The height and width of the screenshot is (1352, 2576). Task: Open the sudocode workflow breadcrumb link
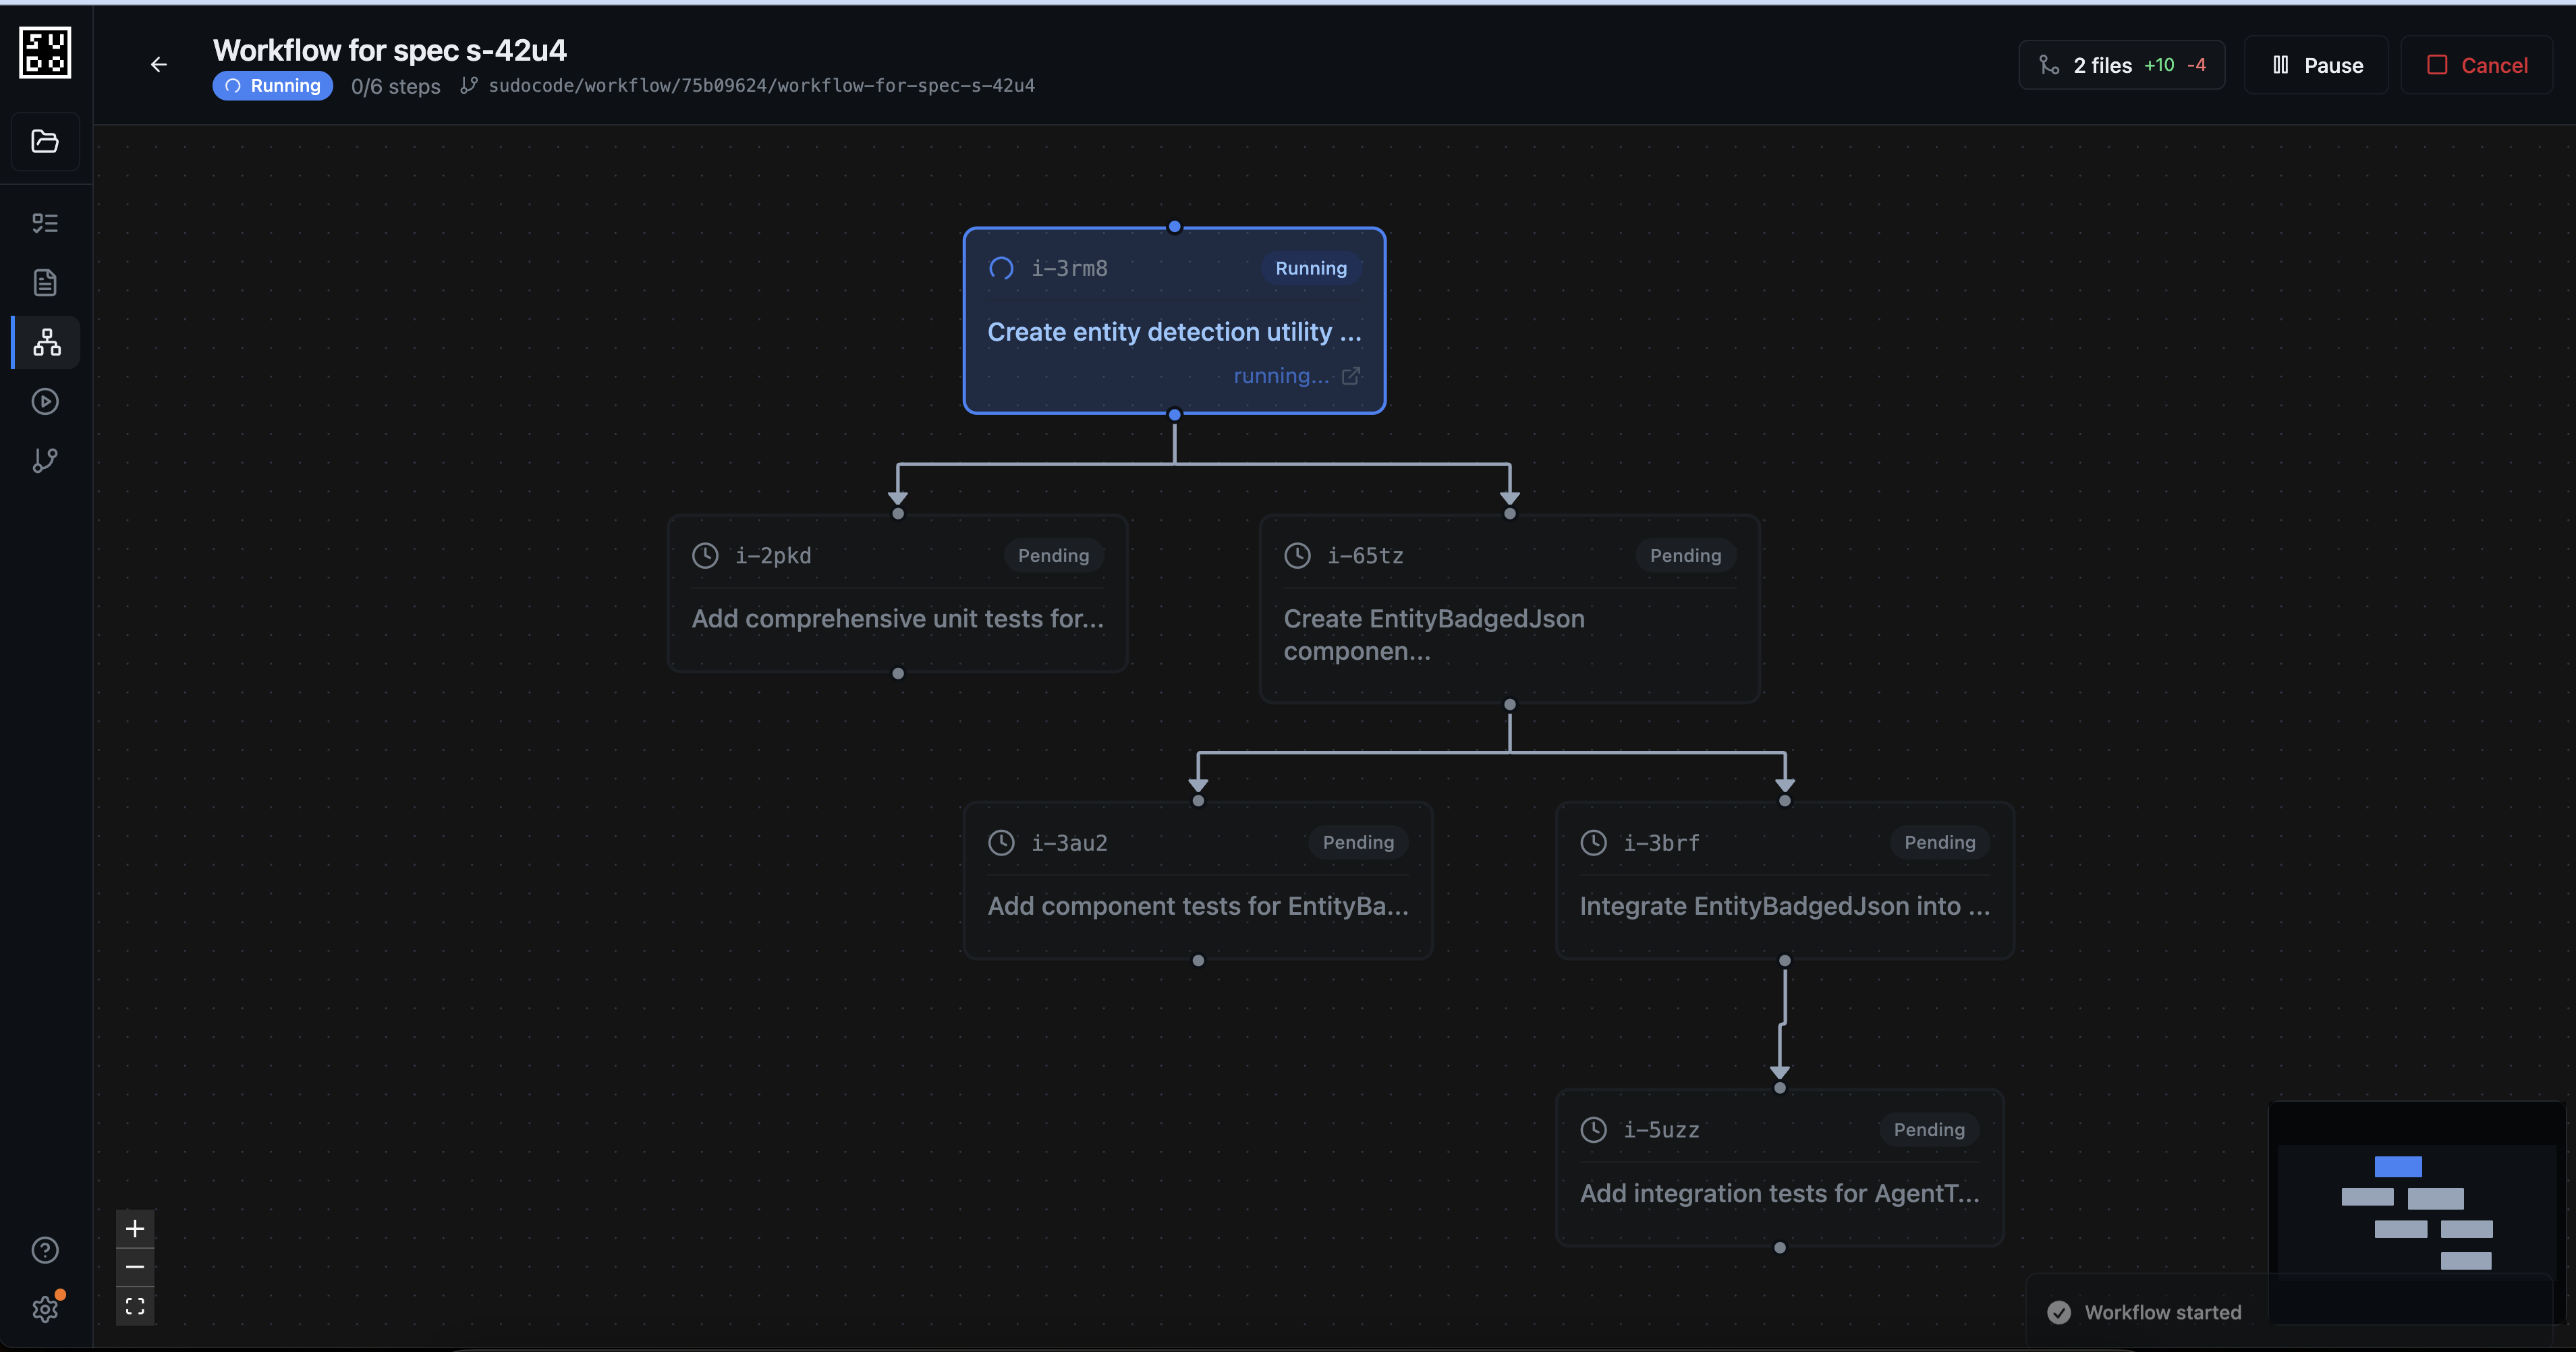(761, 85)
